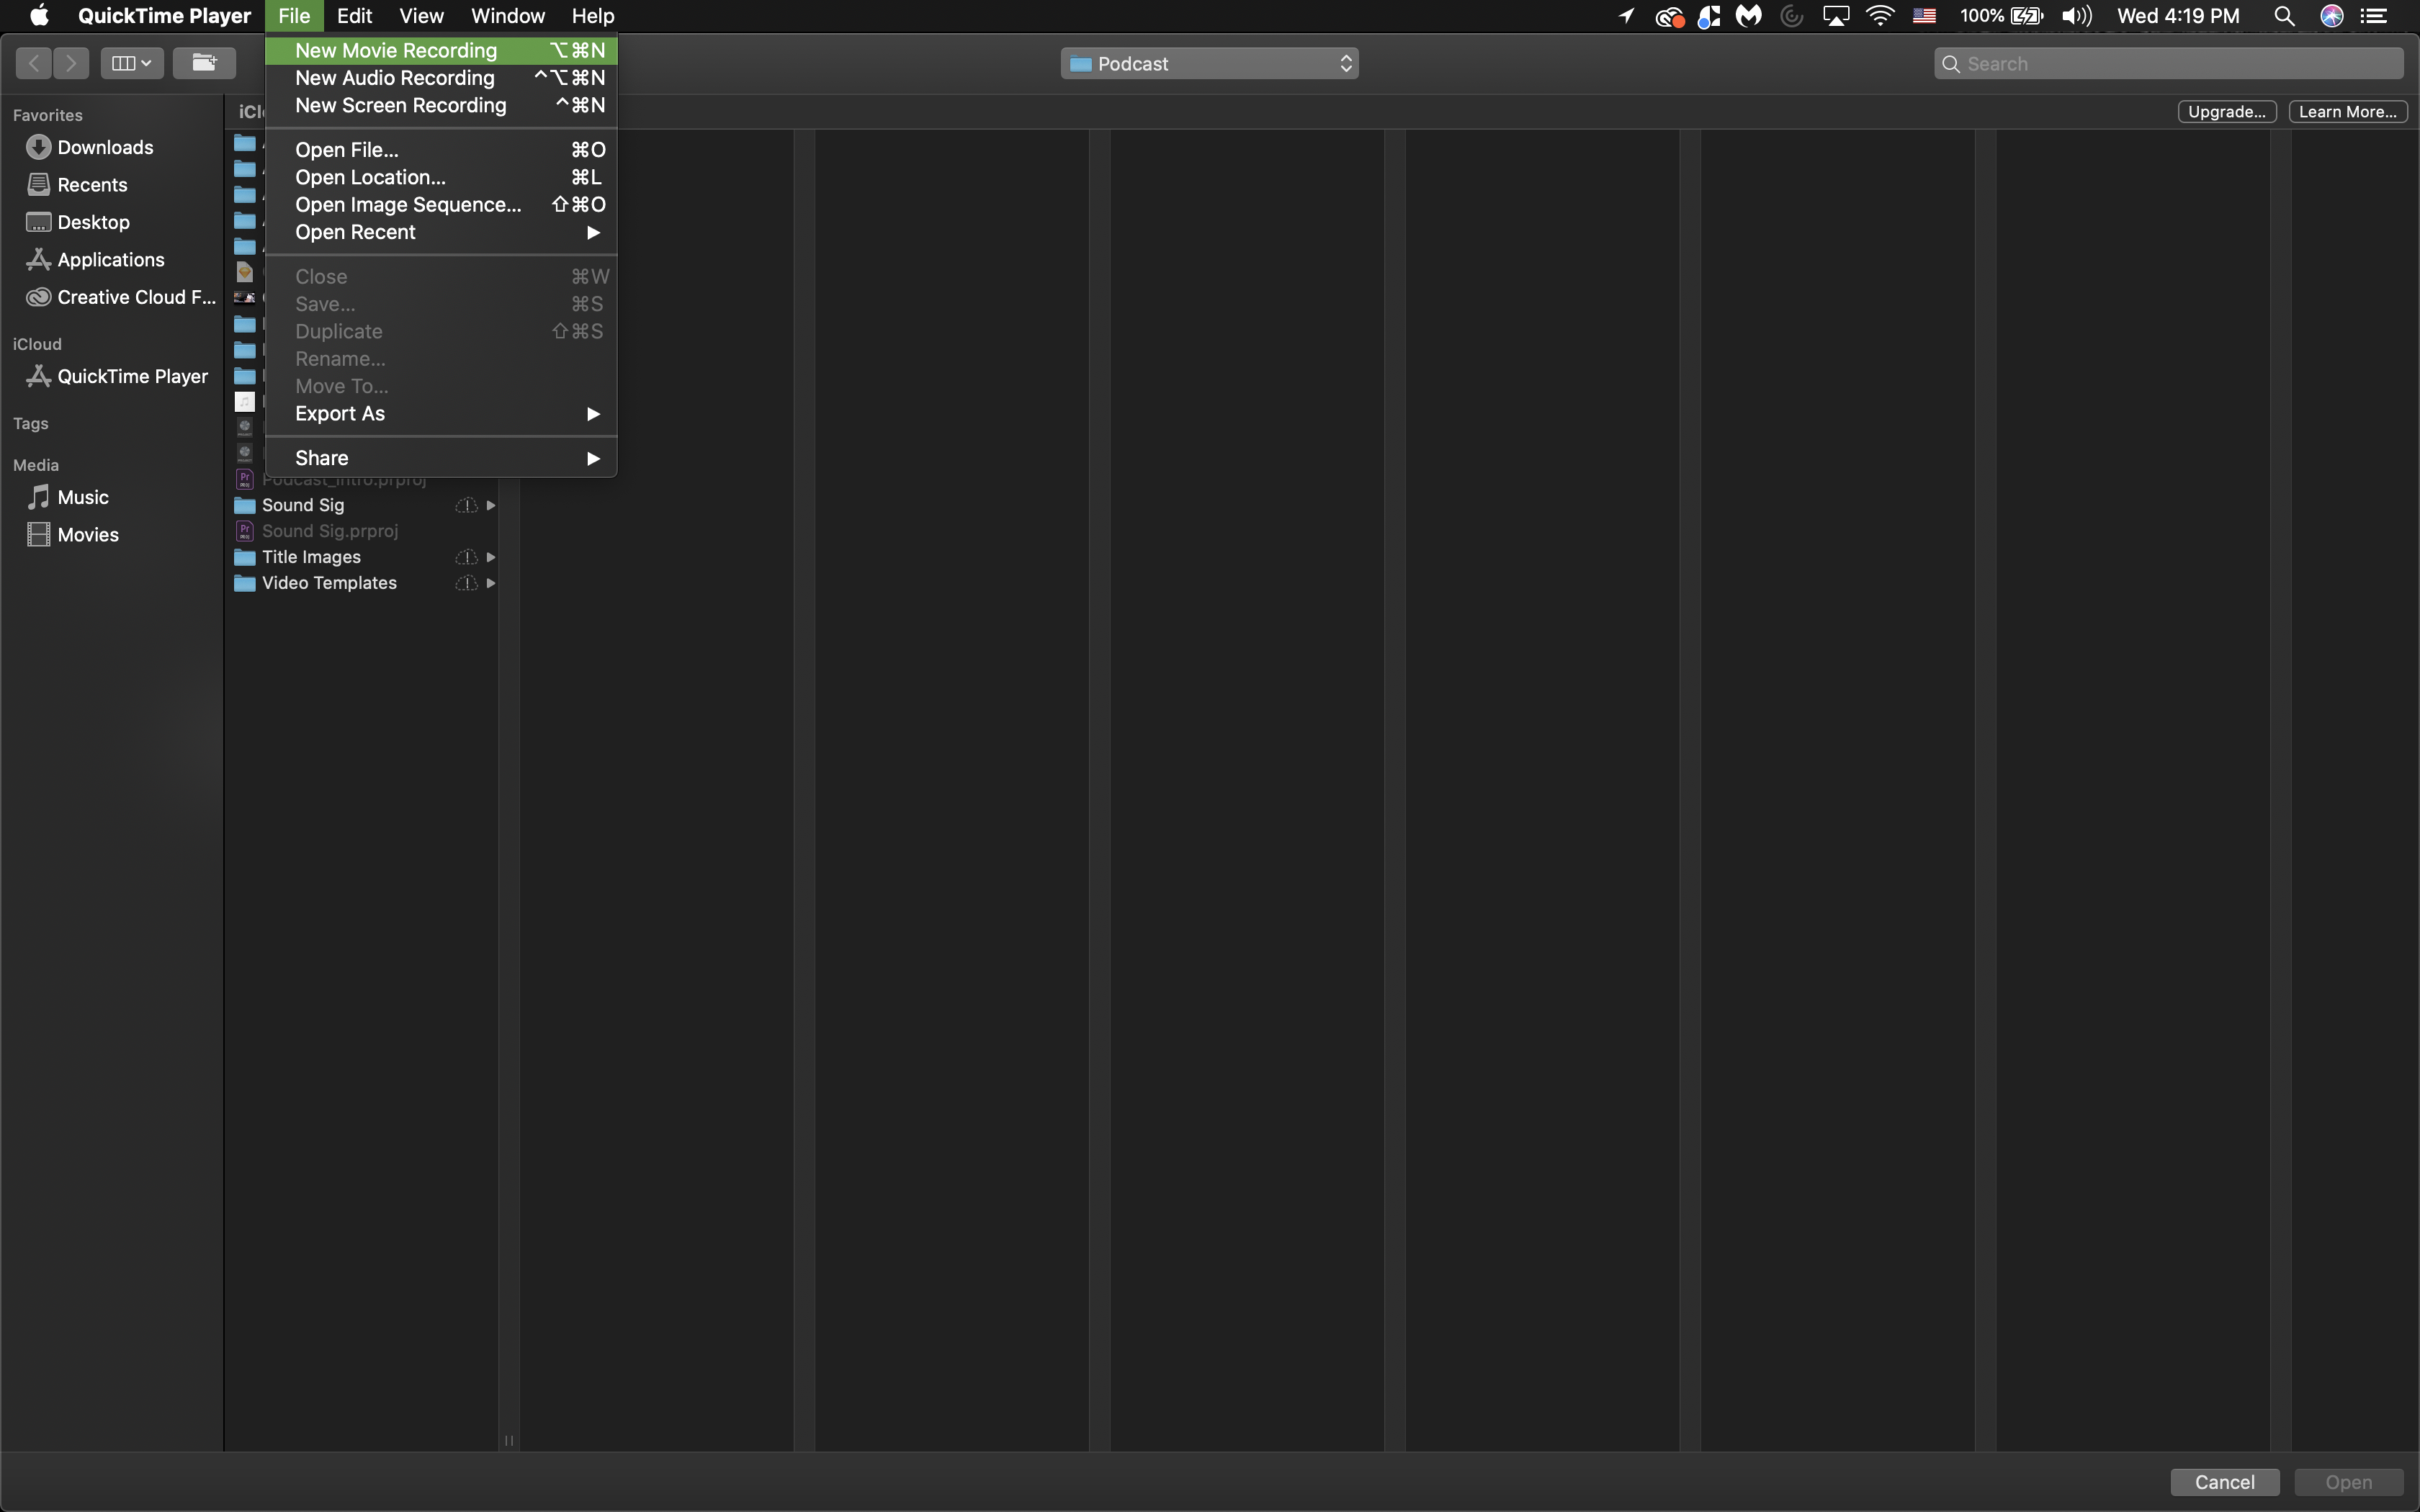
Task: Choose New Screen Recording menu item
Action: click(x=400, y=105)
